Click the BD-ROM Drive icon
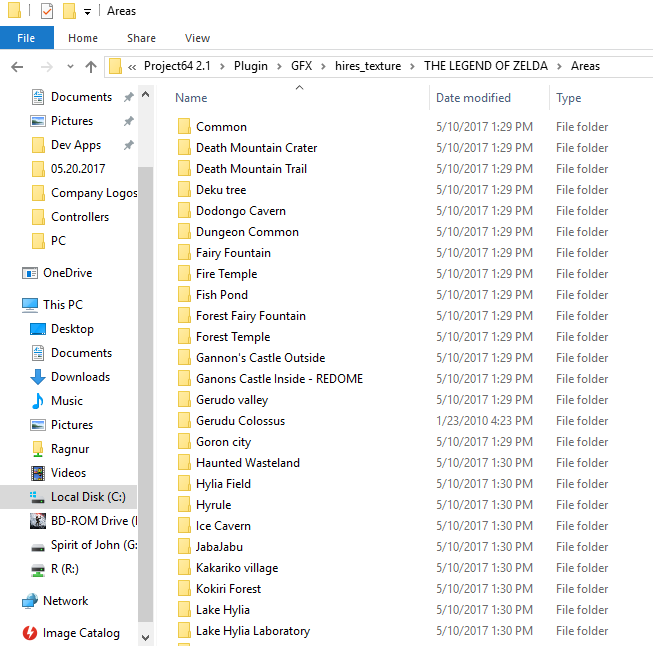 [38, 521]
